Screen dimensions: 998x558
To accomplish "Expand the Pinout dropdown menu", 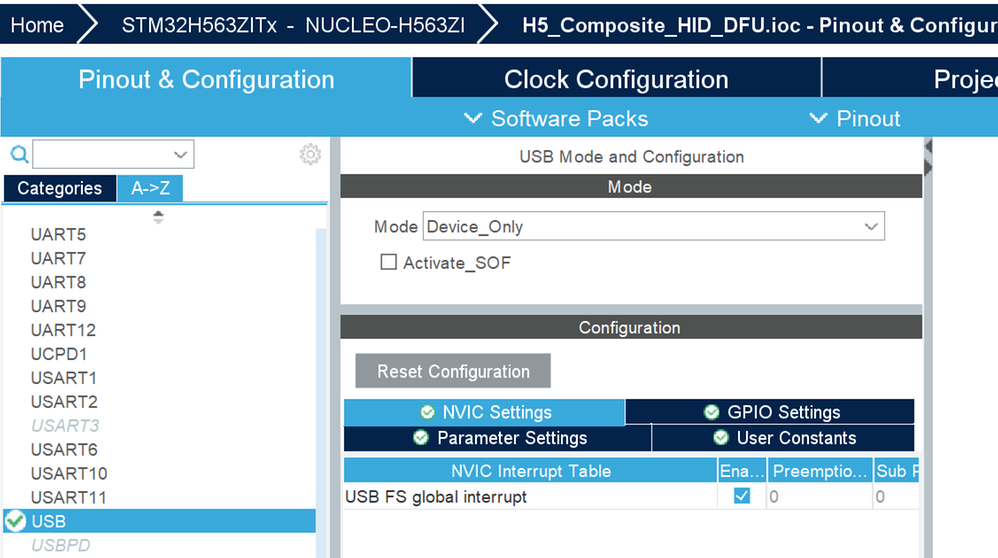I will click(855, 118).
